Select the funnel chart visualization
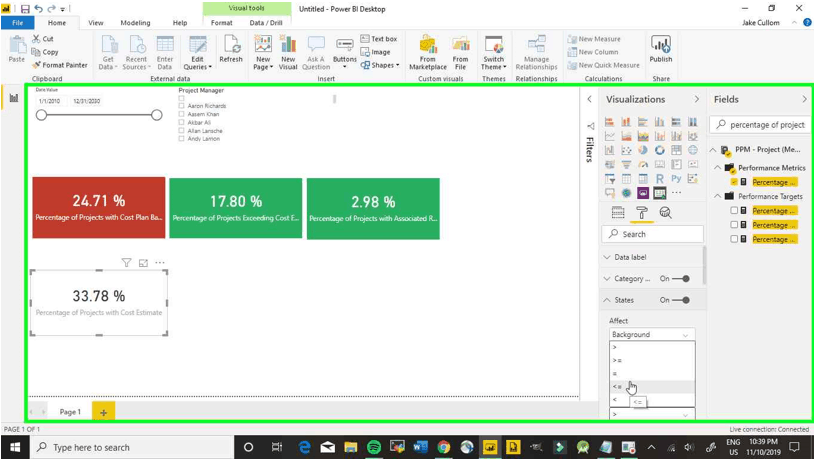 point(626,165)
